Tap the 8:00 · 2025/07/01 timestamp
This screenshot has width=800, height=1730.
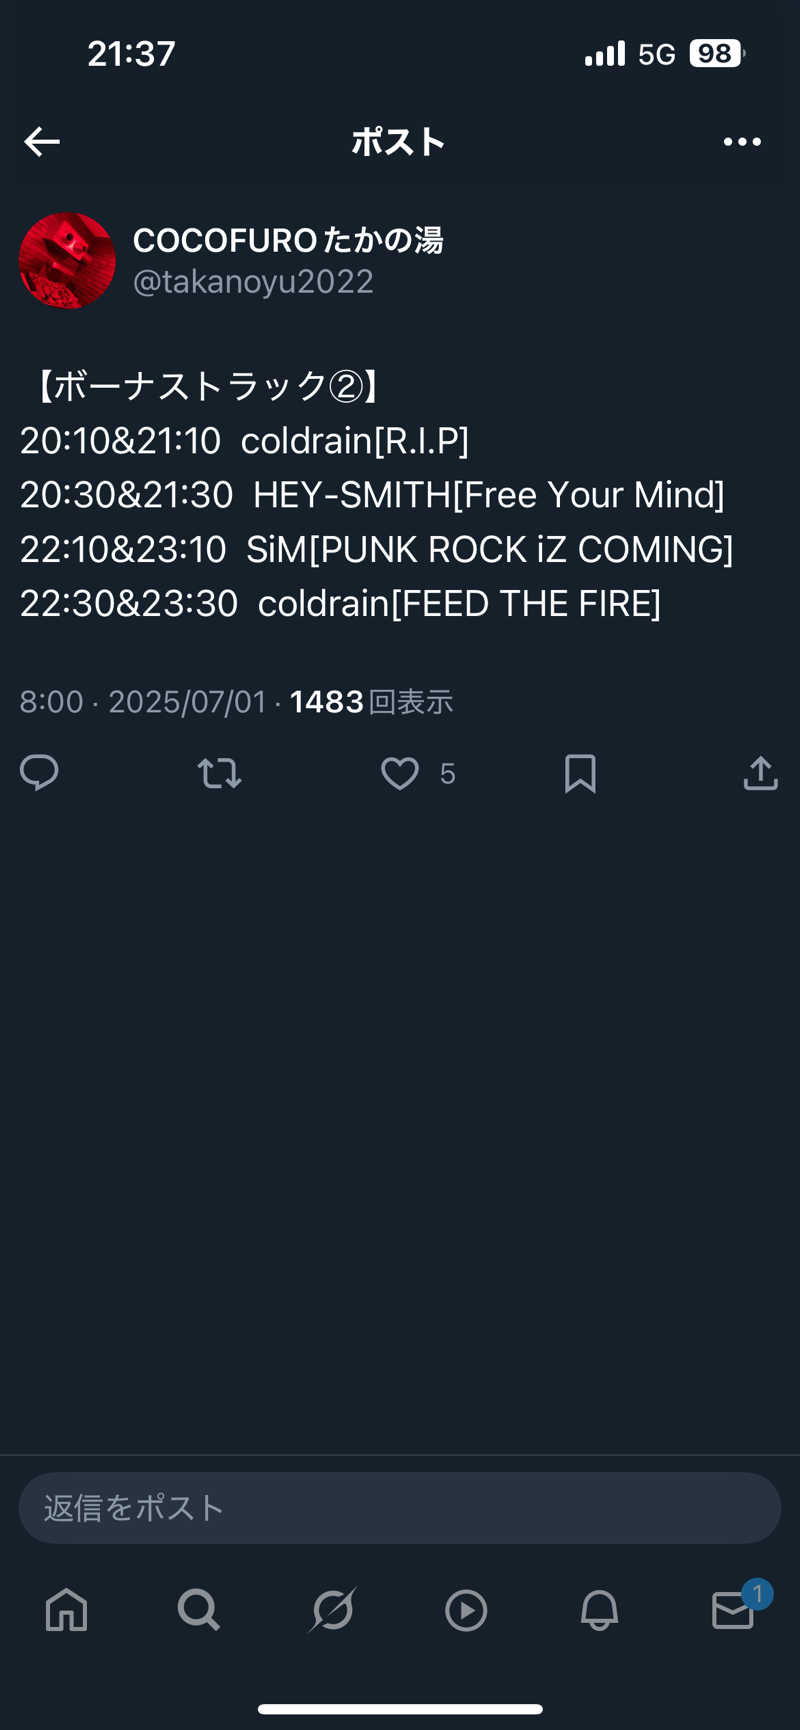(x=143, y=702)
